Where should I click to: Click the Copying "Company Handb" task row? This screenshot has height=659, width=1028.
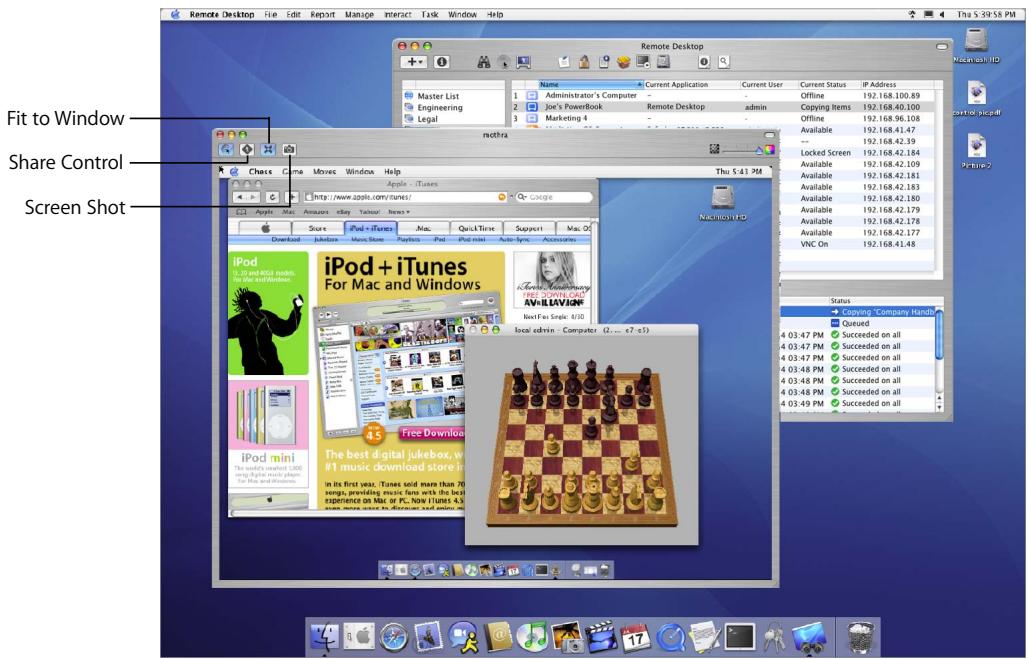[858, 312]
